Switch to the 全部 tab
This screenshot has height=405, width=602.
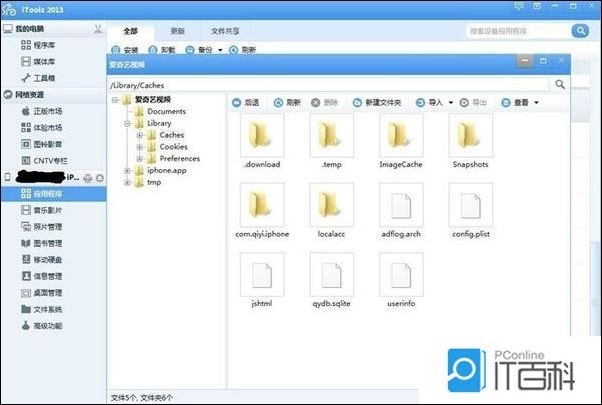pyautogui.click(x=131, y=31)
